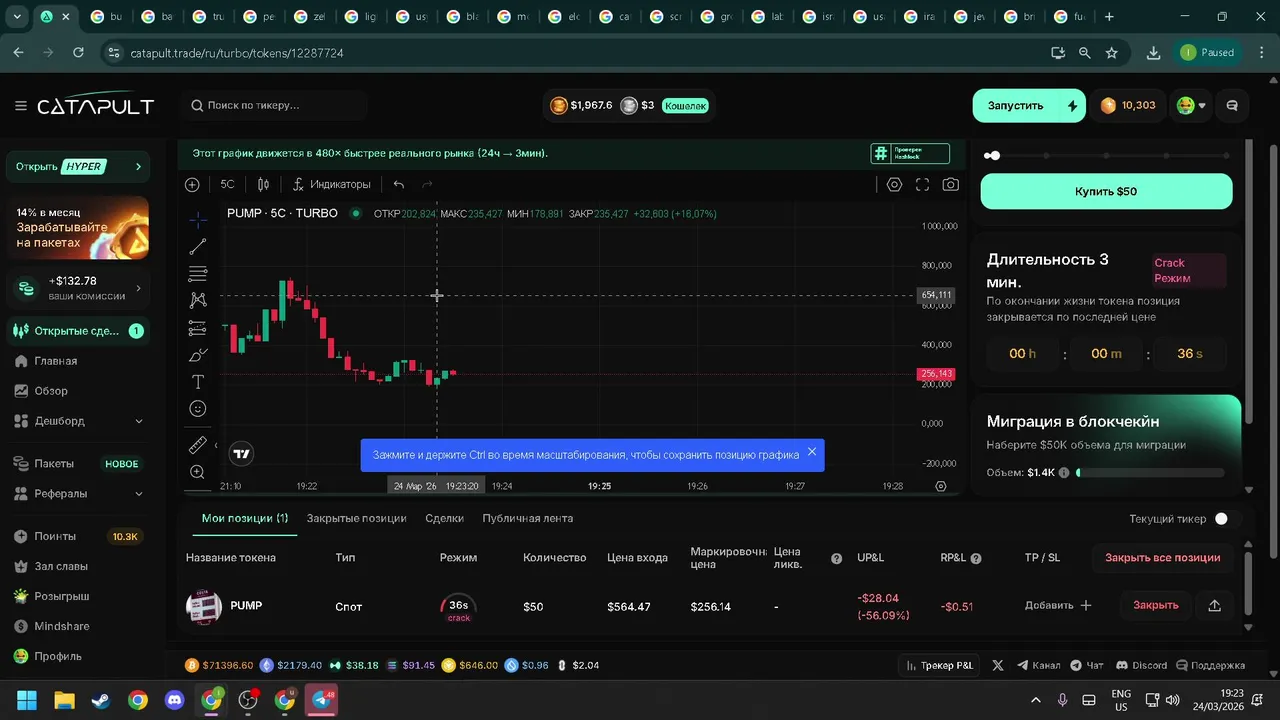Click the Кошелек wallet button
The image size is (1280, 720).
pyautogui.click(x=685, y=105)
